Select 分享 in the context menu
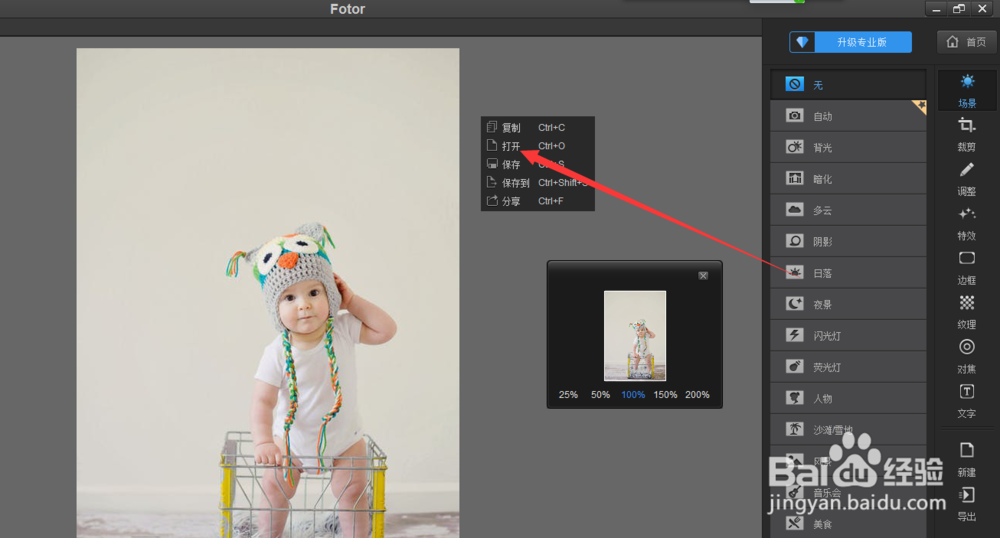The width and height of the screenshot is (1000, 538). [x=511, y=201]
